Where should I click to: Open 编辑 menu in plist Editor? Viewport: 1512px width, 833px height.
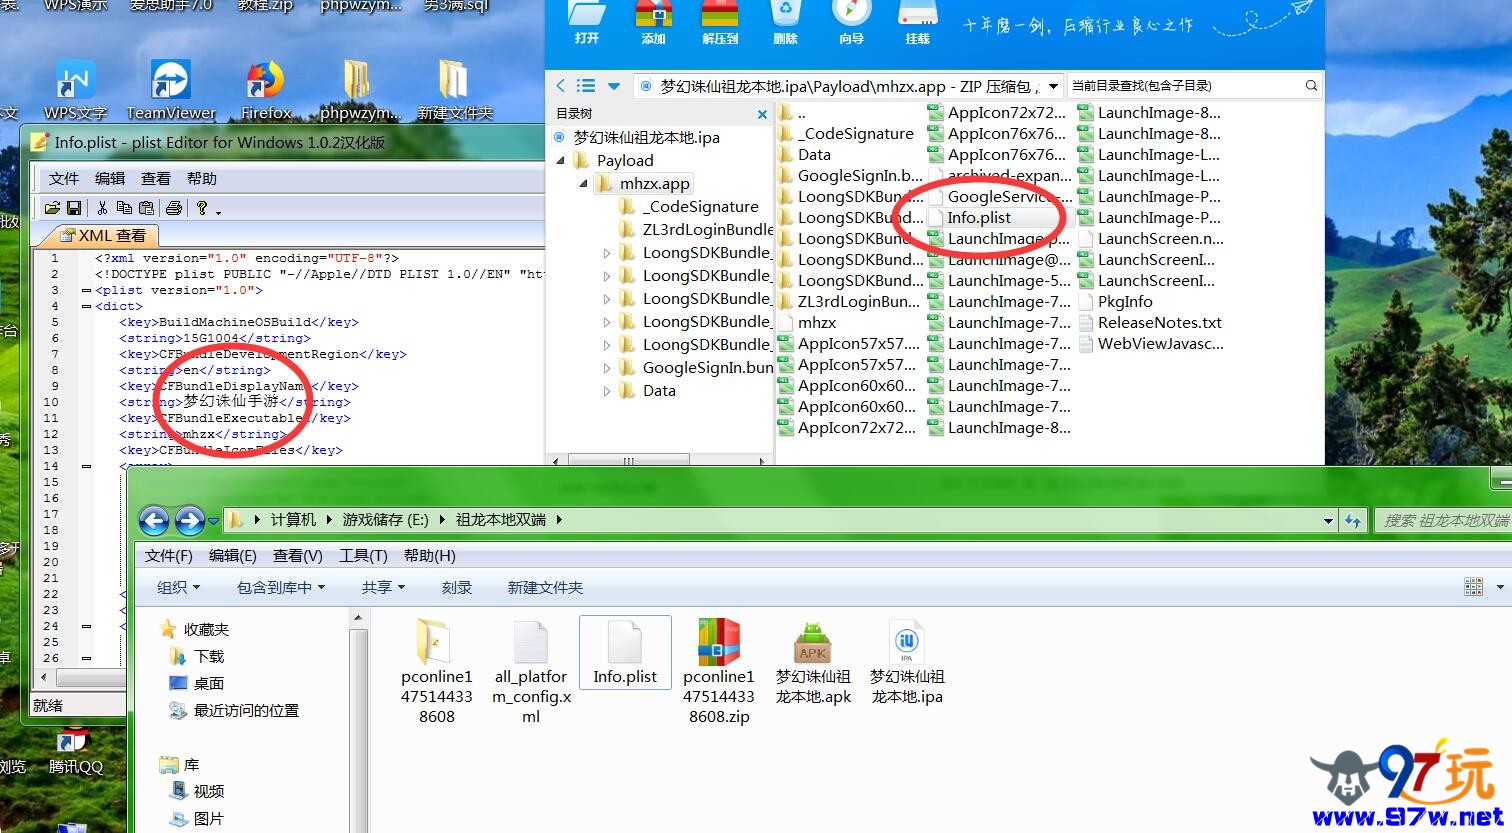(x=110, y=178)
